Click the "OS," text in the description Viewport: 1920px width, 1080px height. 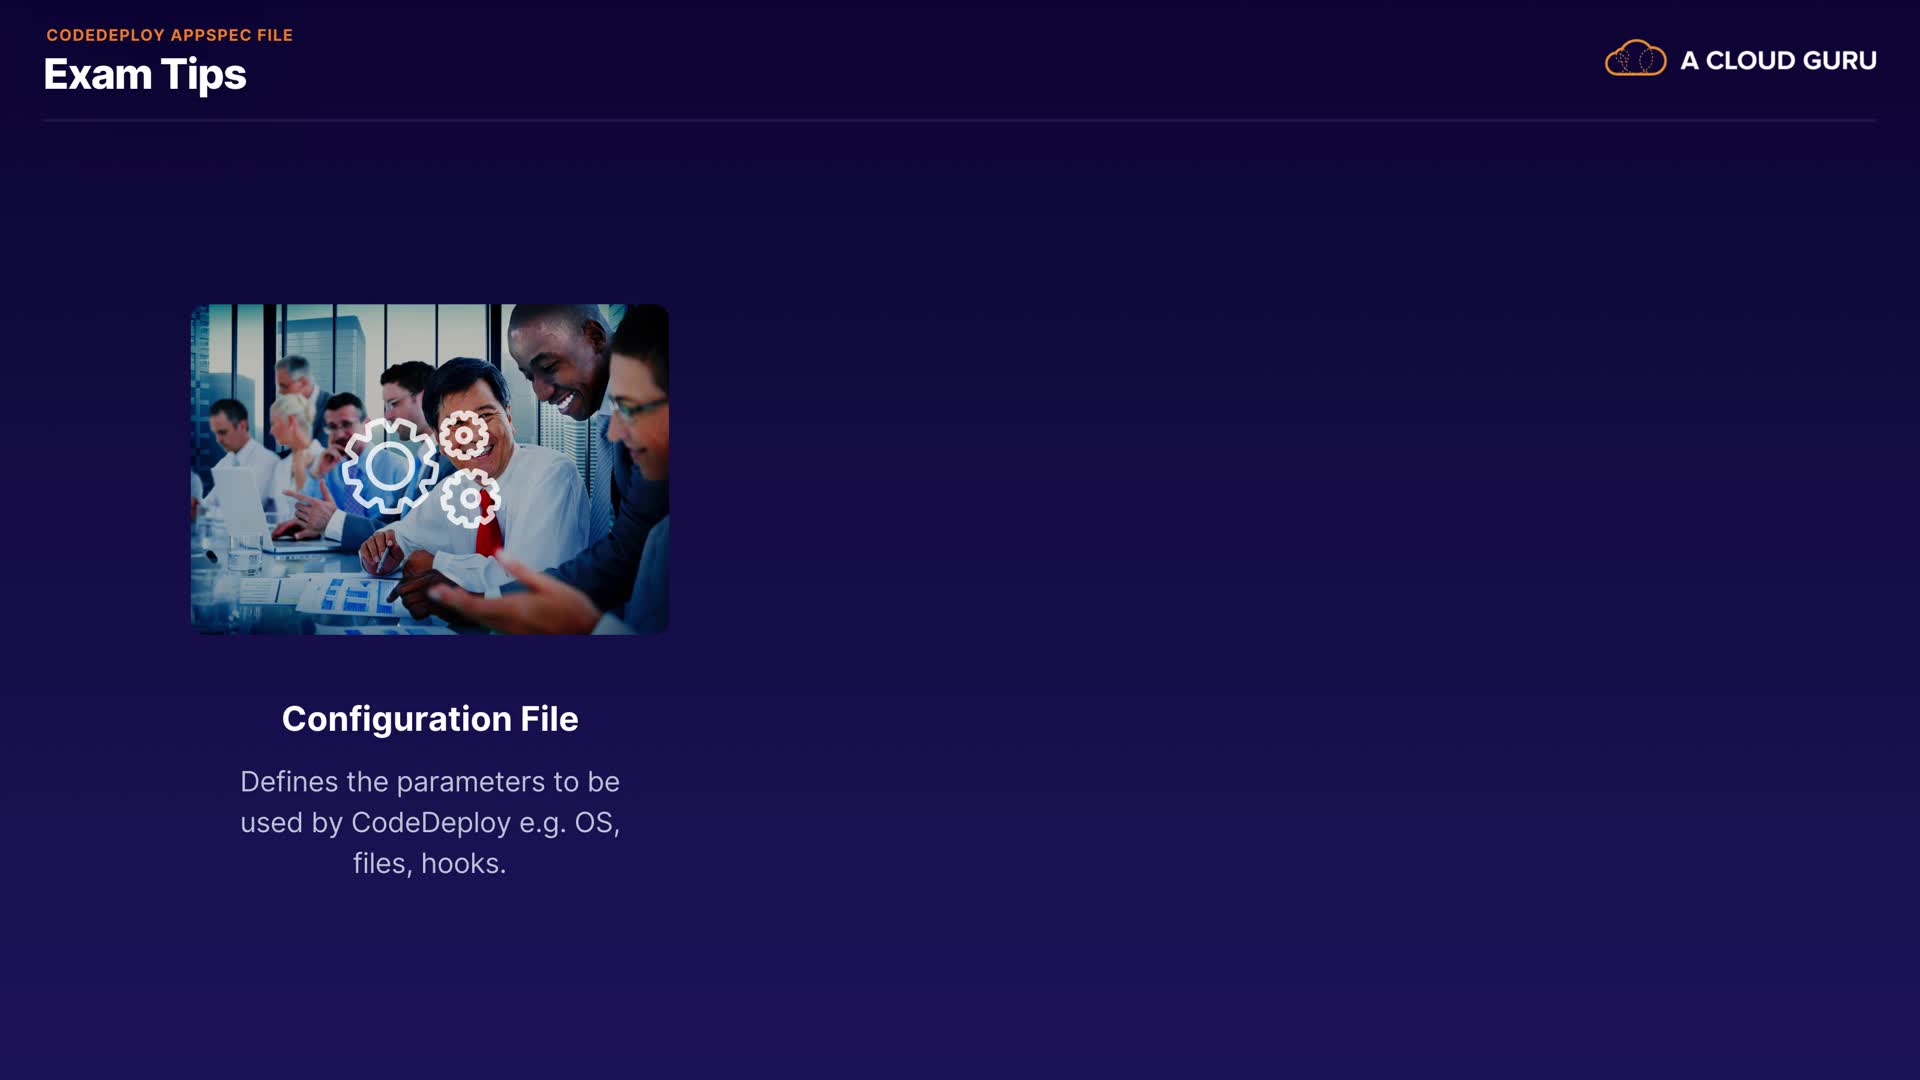click(597, 823)
